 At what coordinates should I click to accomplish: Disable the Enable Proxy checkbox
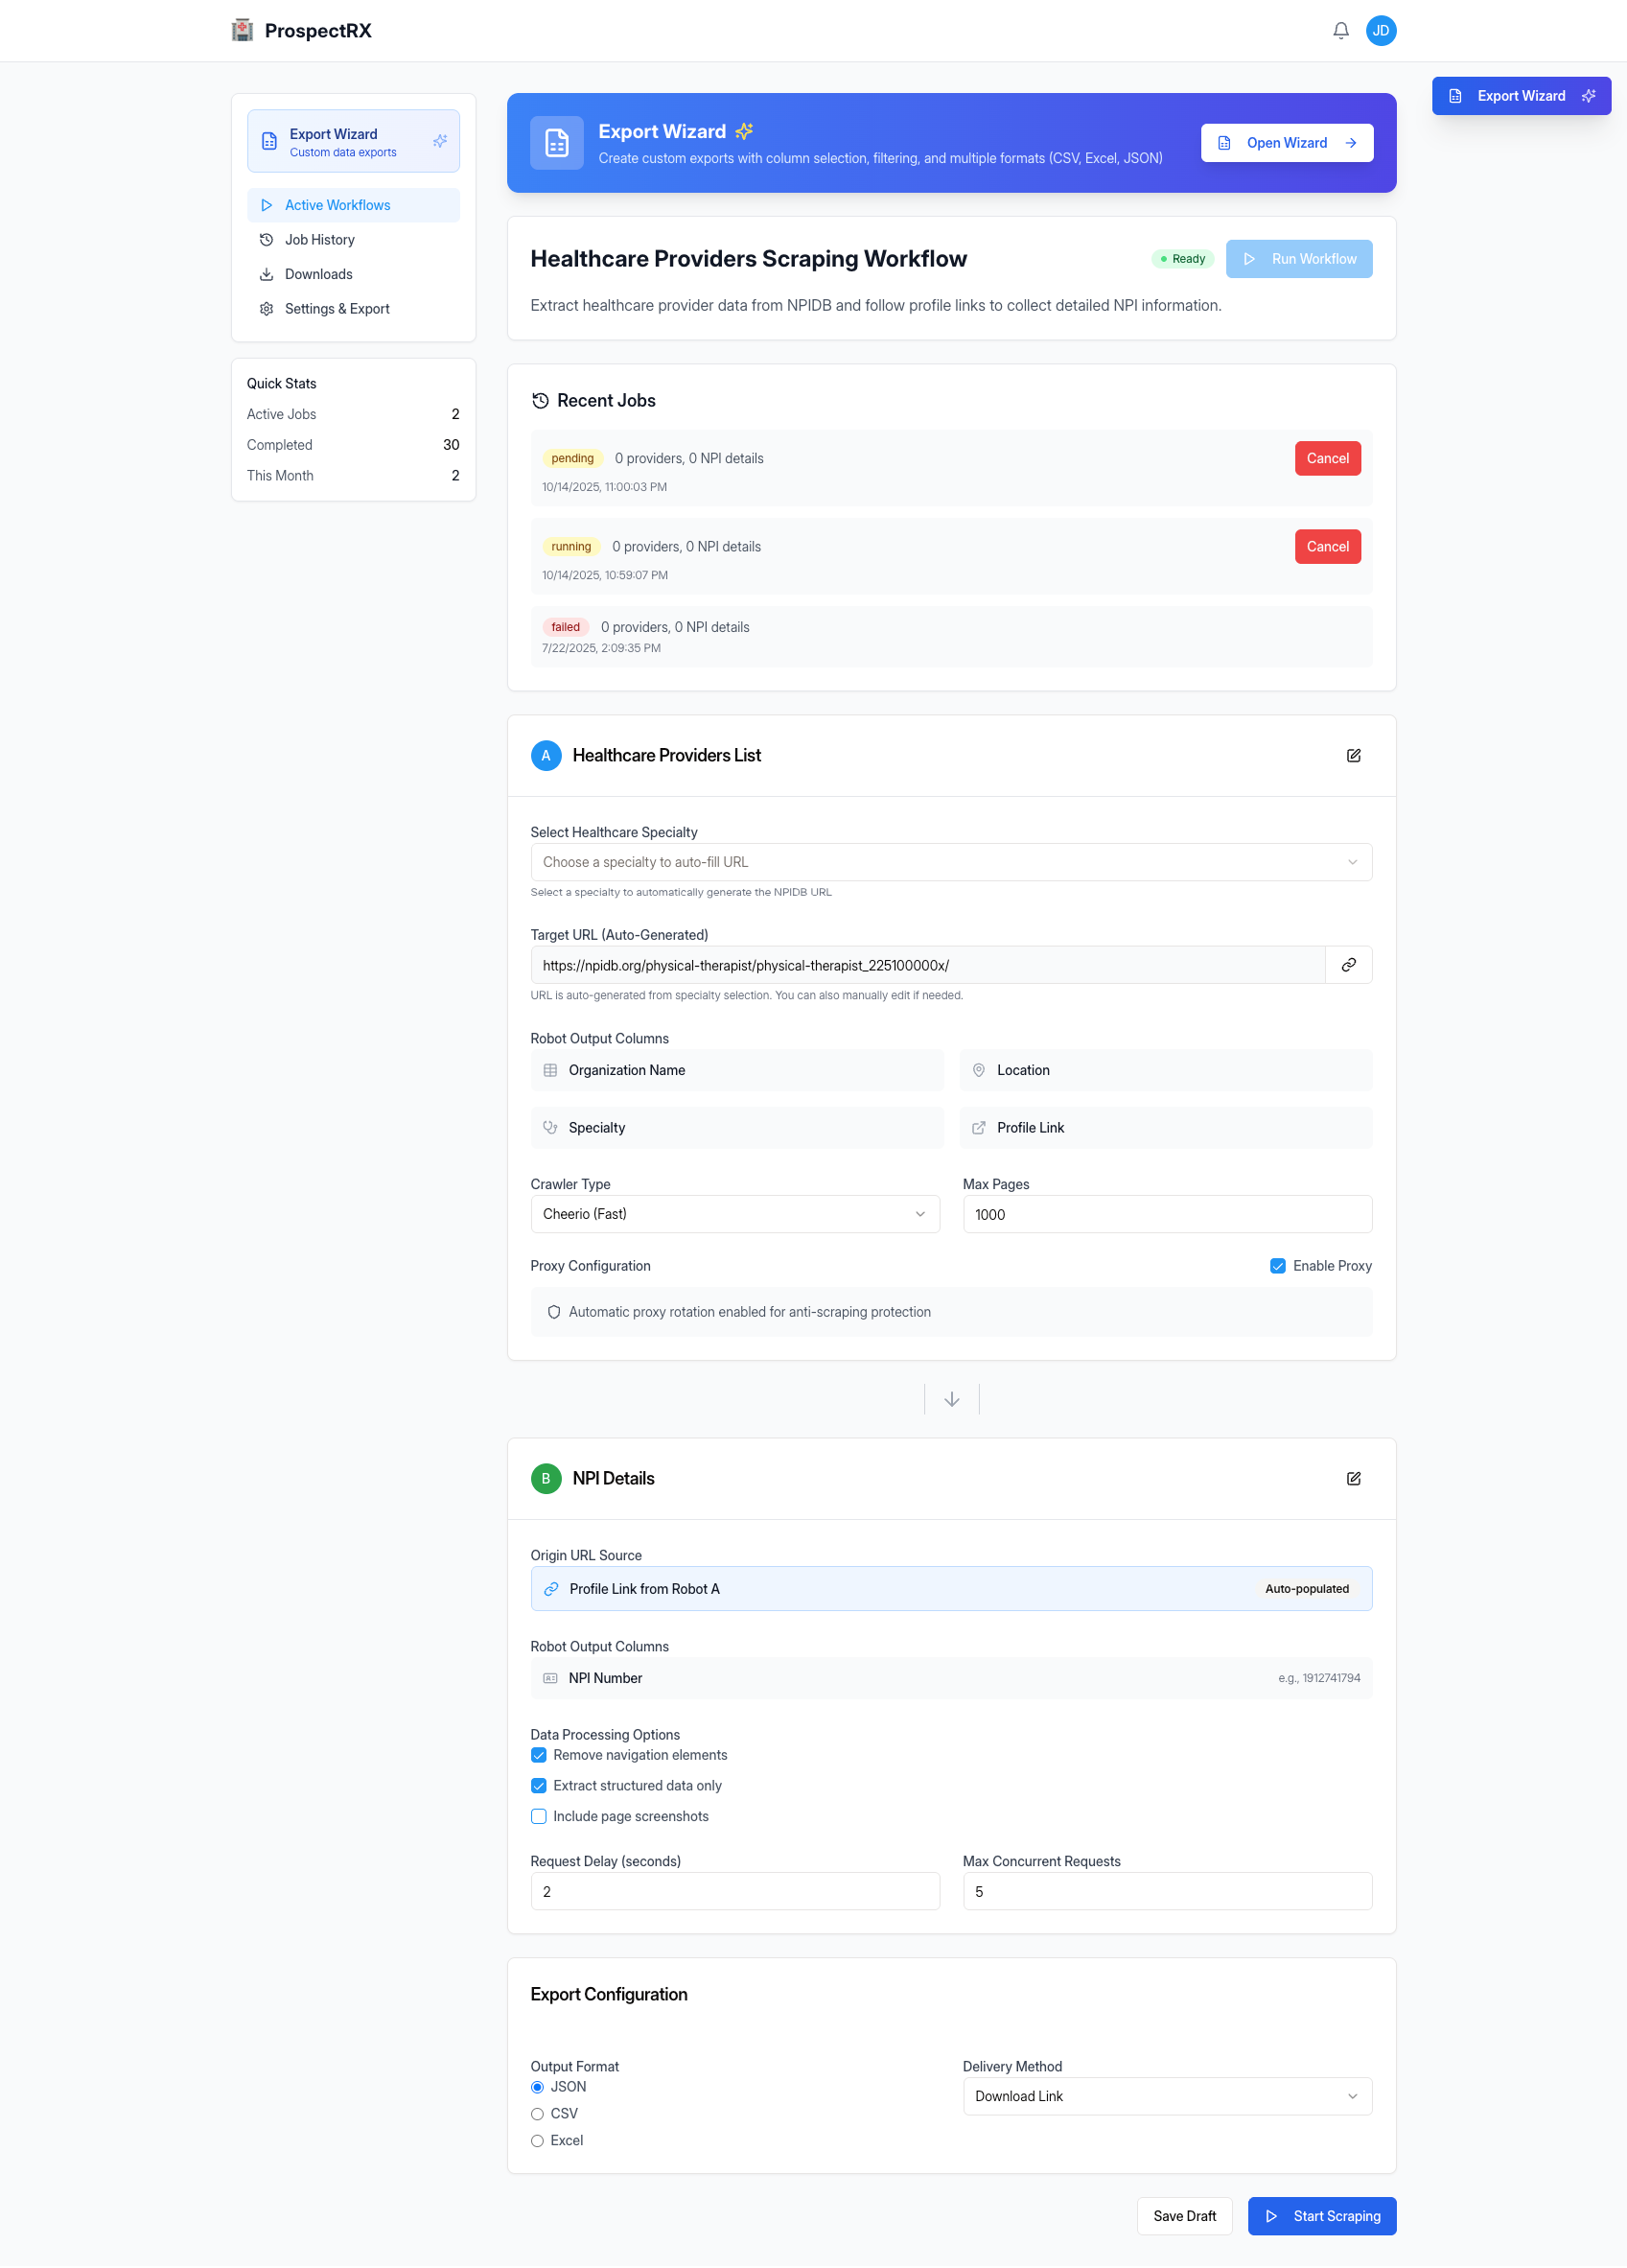pos(1278,1265)
